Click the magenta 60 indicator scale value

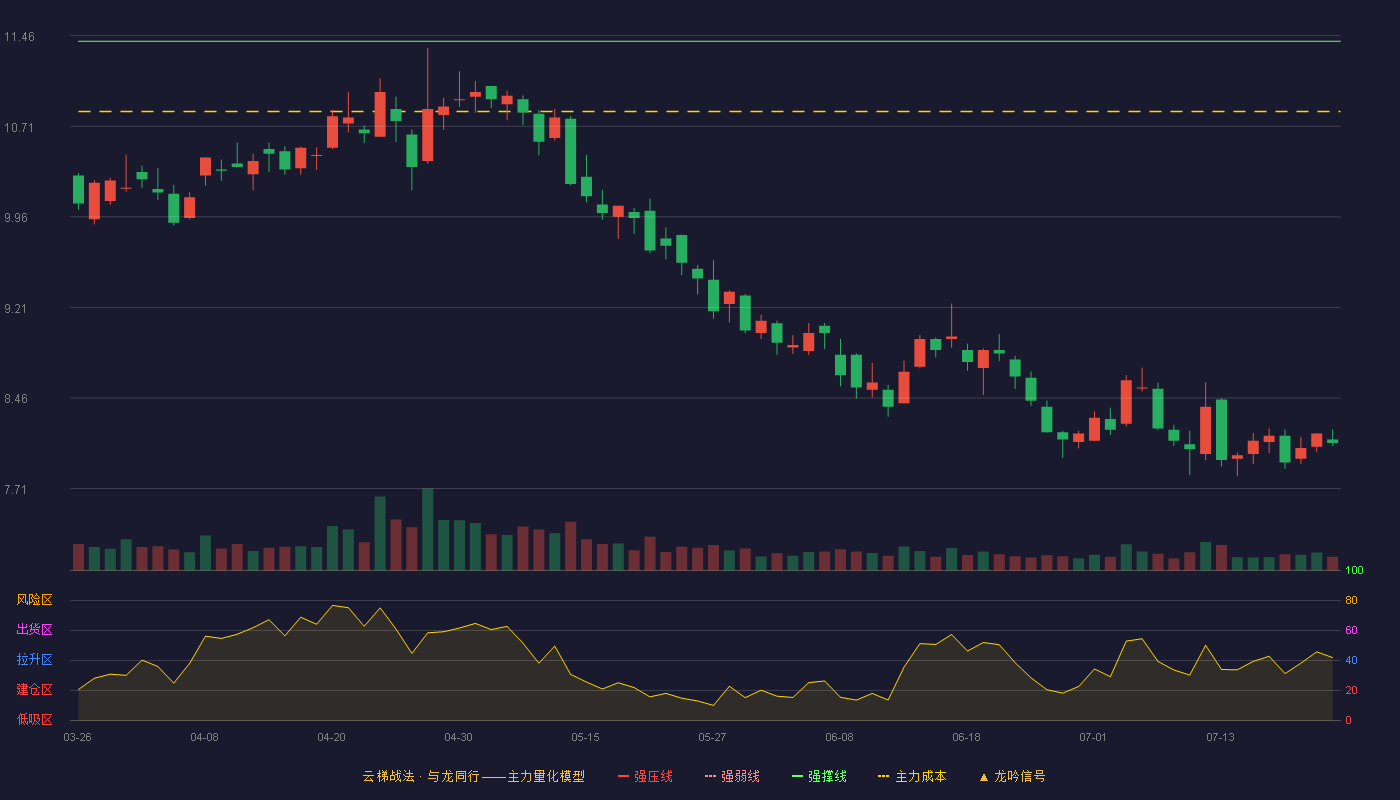[1351, 630]
